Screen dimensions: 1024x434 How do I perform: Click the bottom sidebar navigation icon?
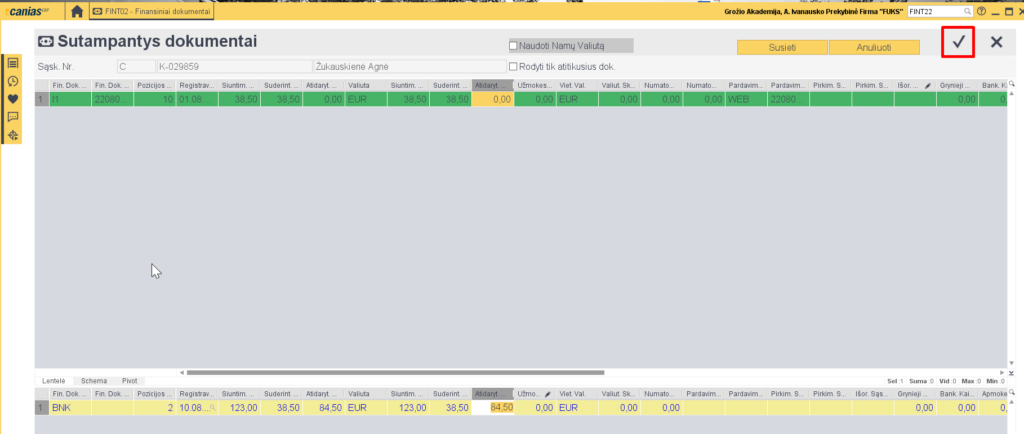point(13,134)
